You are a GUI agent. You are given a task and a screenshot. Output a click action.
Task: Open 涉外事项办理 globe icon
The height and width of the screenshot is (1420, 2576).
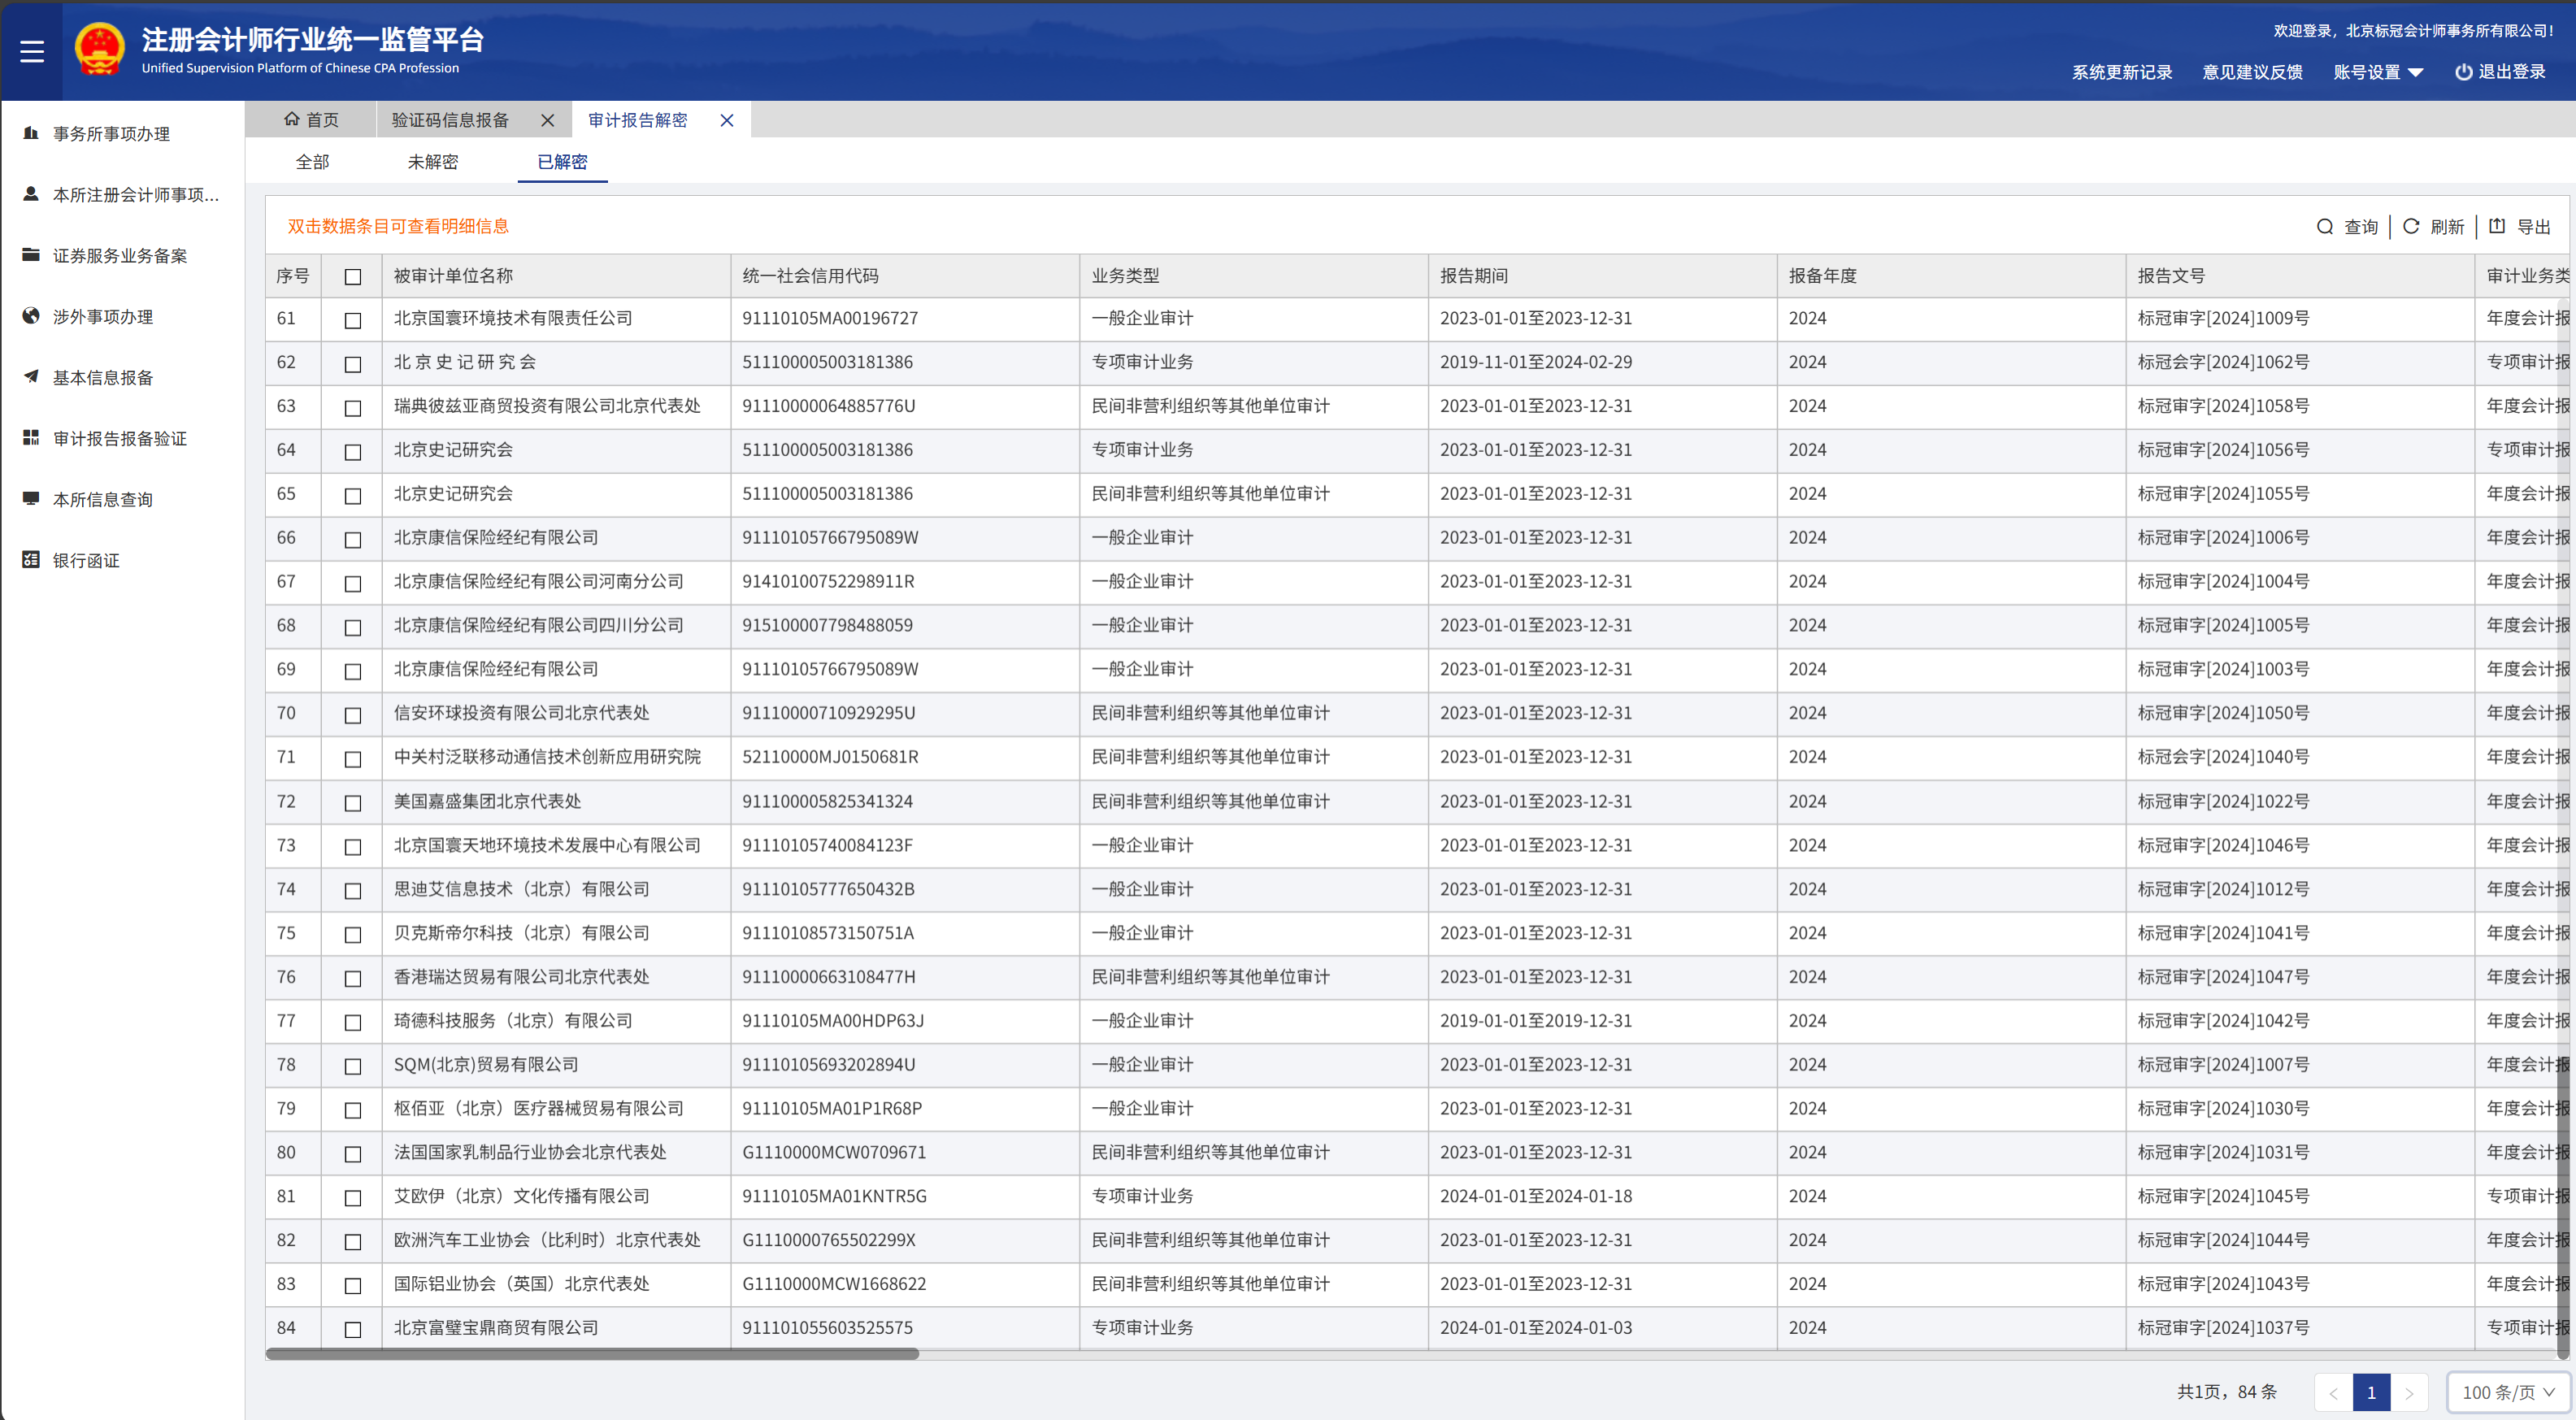(31, 316)
